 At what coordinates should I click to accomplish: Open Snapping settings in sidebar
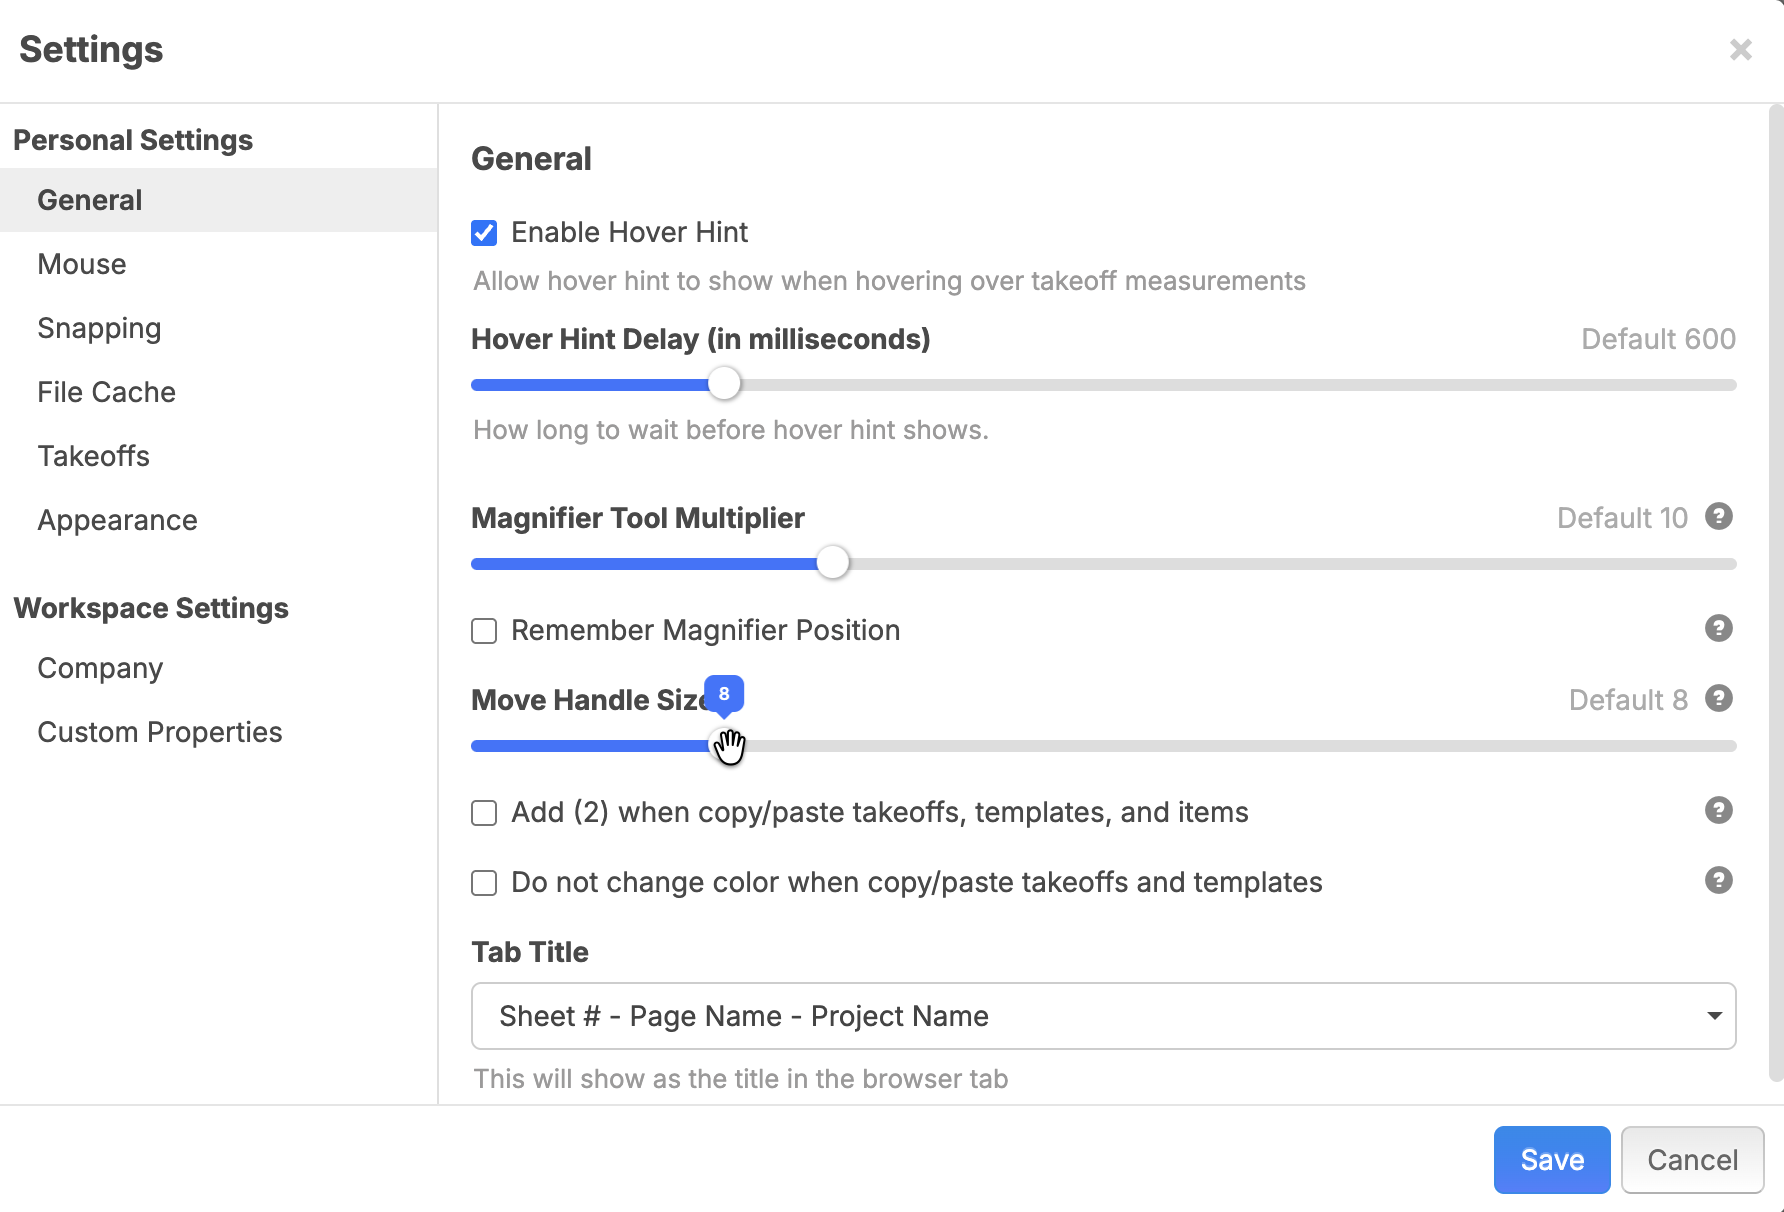pyautogui.click(x=99, y=328)
